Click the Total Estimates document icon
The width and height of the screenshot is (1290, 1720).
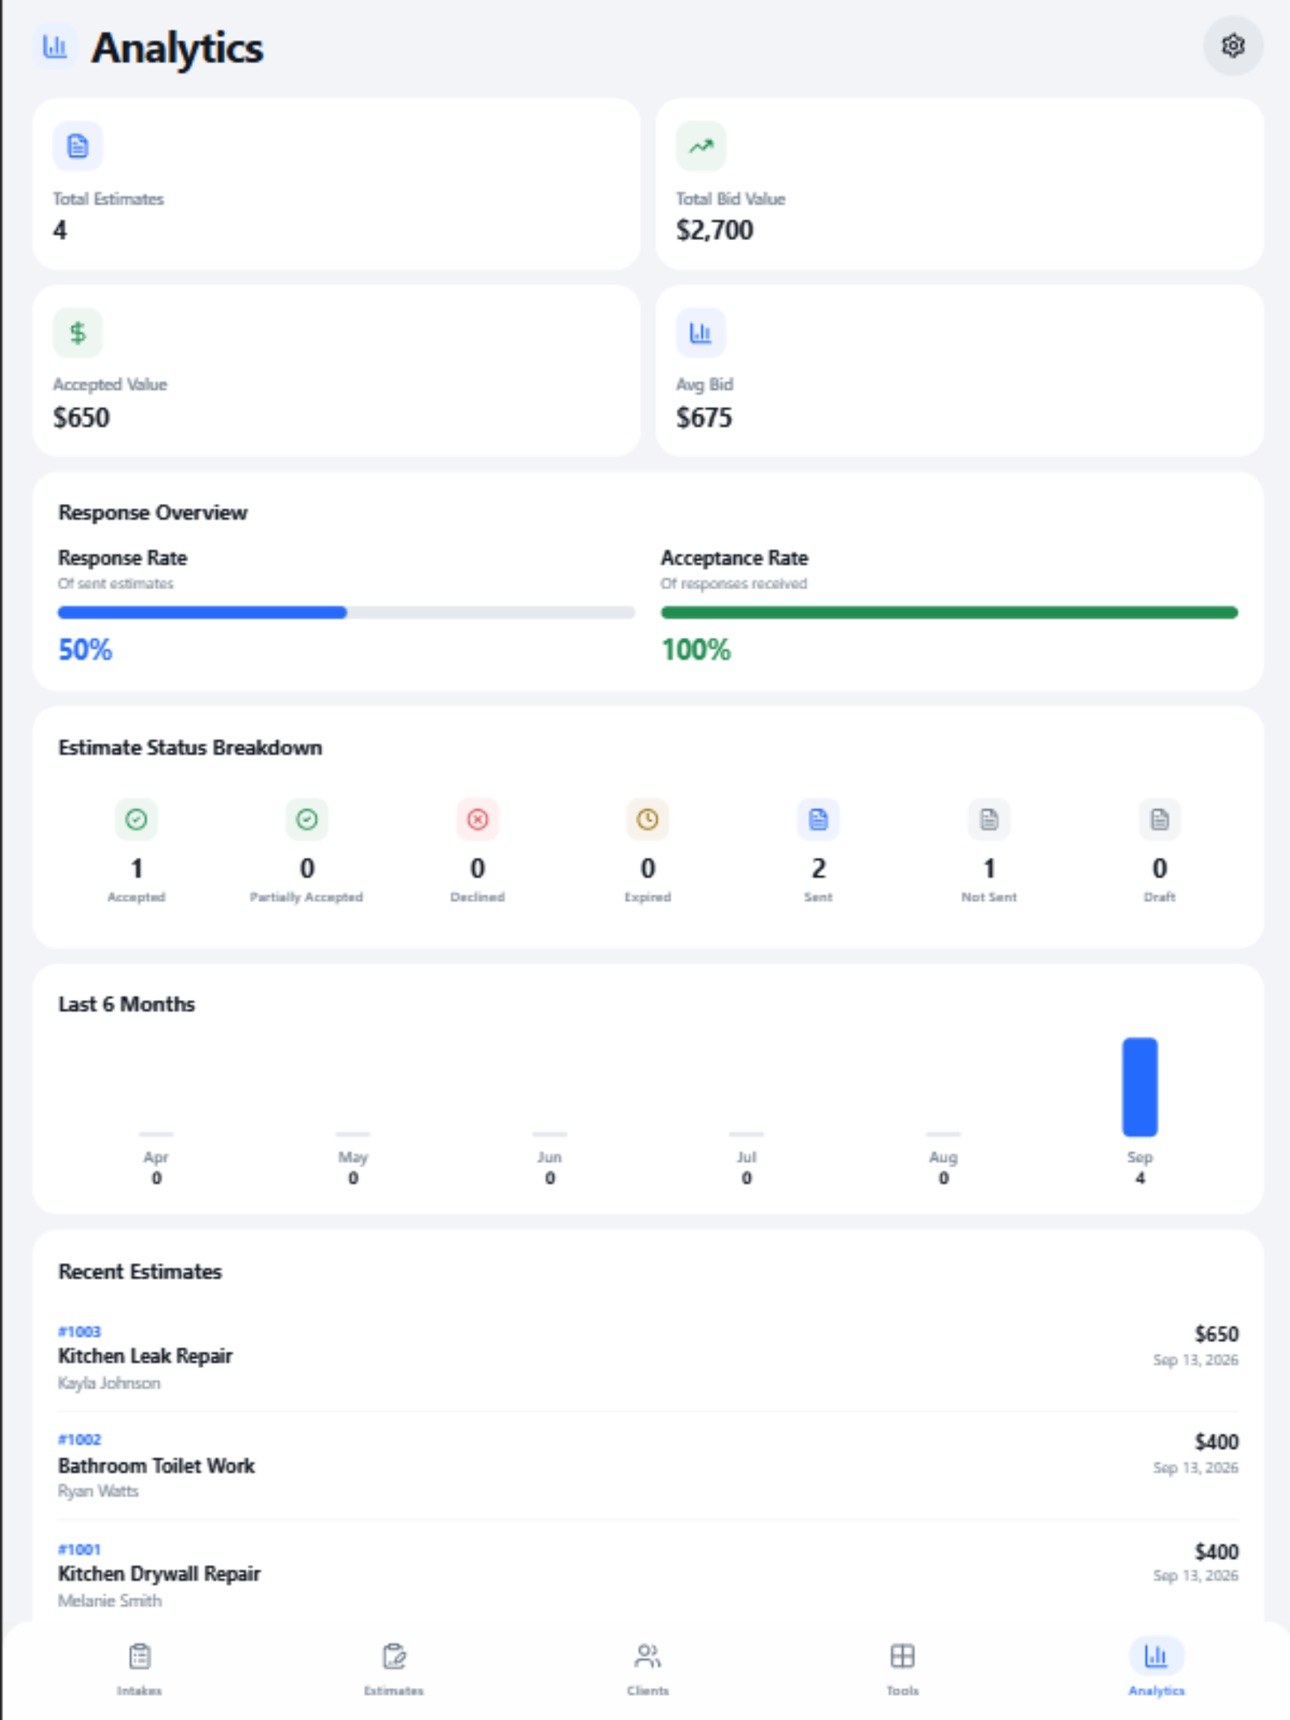[x=78, y=146]
